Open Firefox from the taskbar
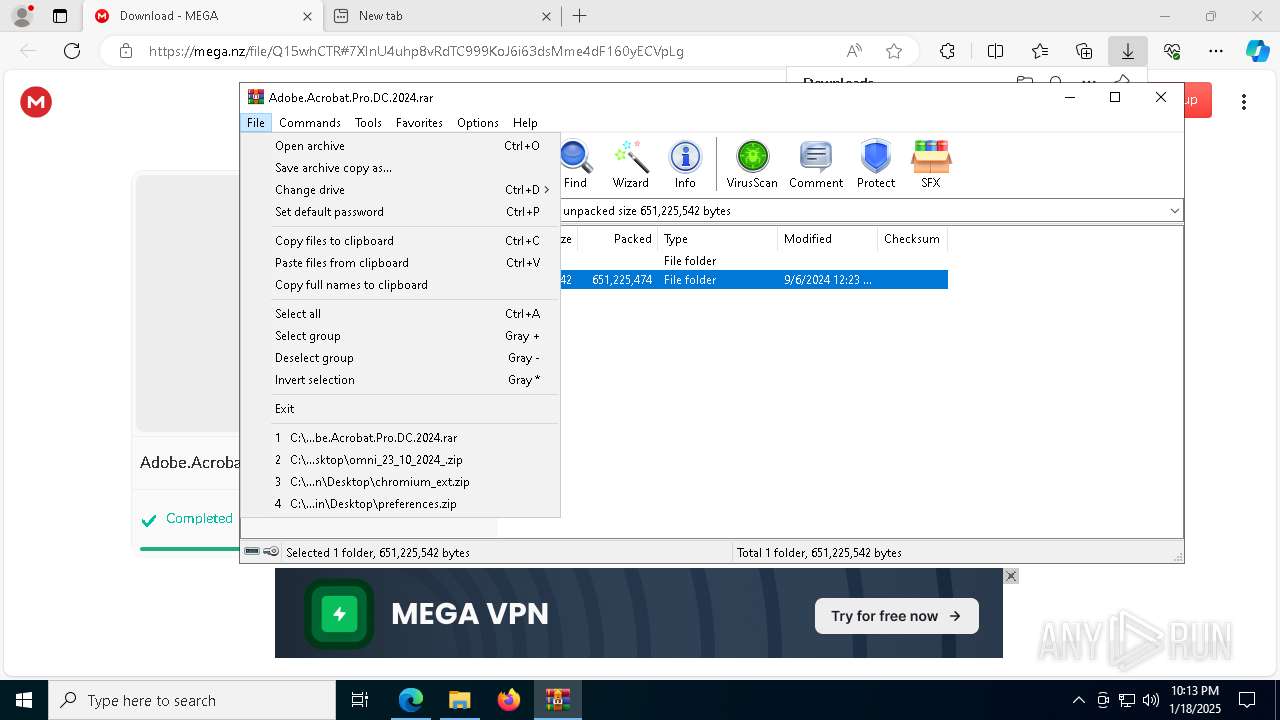Image resolution: width=1280 pixels, height=720 pixels. coord(509,700)
